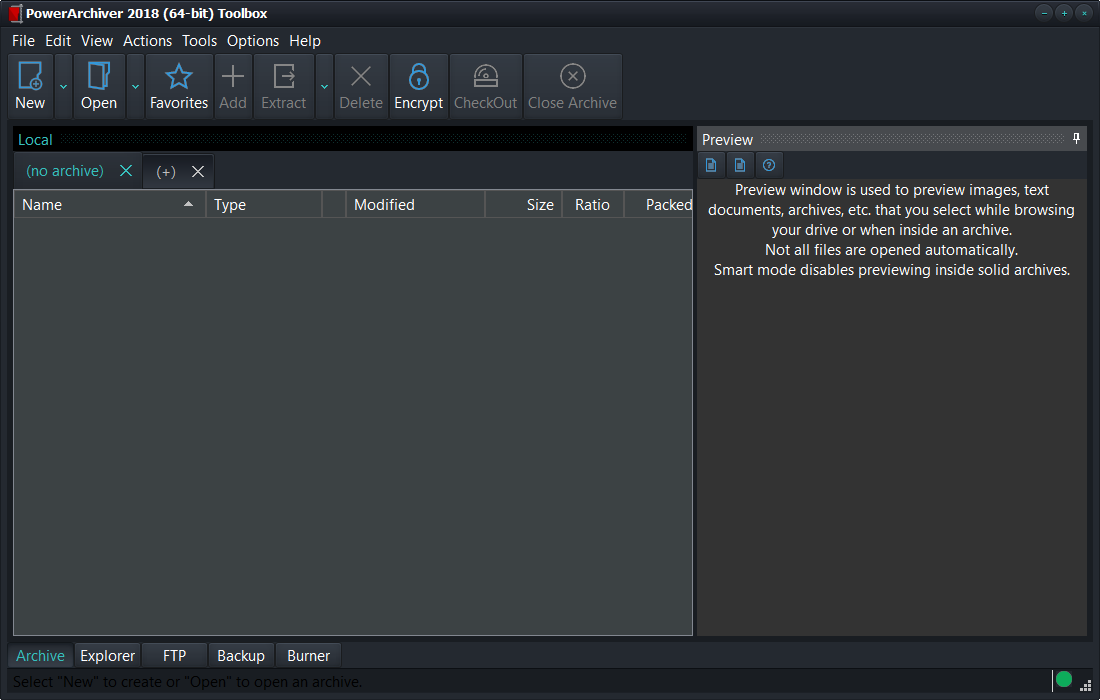Image resolution: width=1100 pixels, height=700 pixels.
Task: Click the narrow unlabeled column header after Type
Action: pyautogui.click(x=334, y=205)
